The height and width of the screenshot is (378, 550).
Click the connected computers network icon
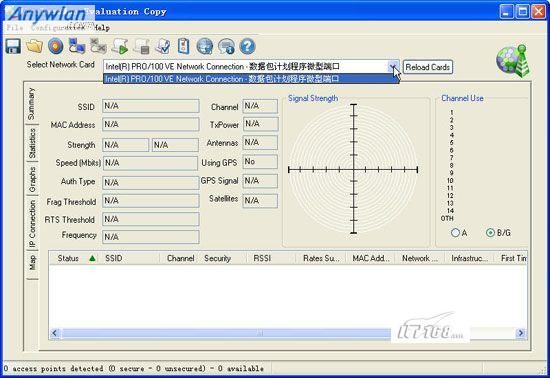tap(77, 46)
